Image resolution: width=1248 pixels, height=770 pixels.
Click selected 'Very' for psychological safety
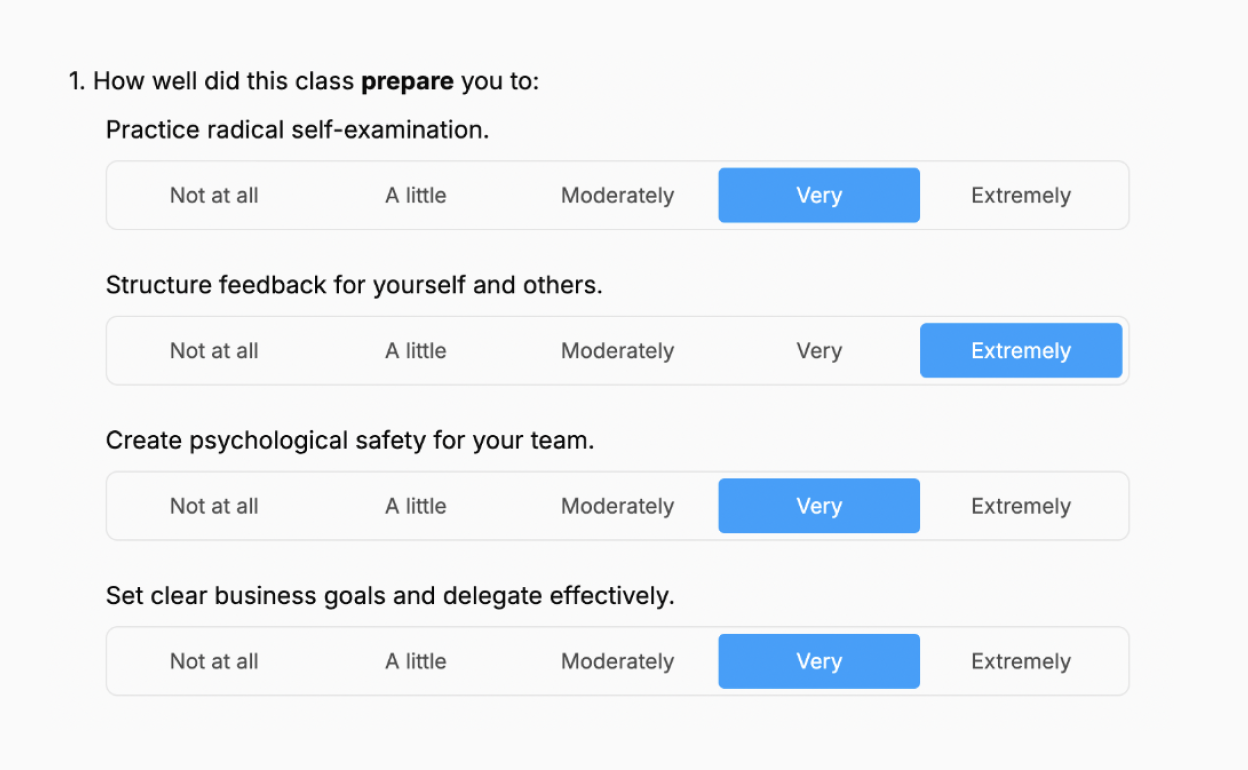819,506
